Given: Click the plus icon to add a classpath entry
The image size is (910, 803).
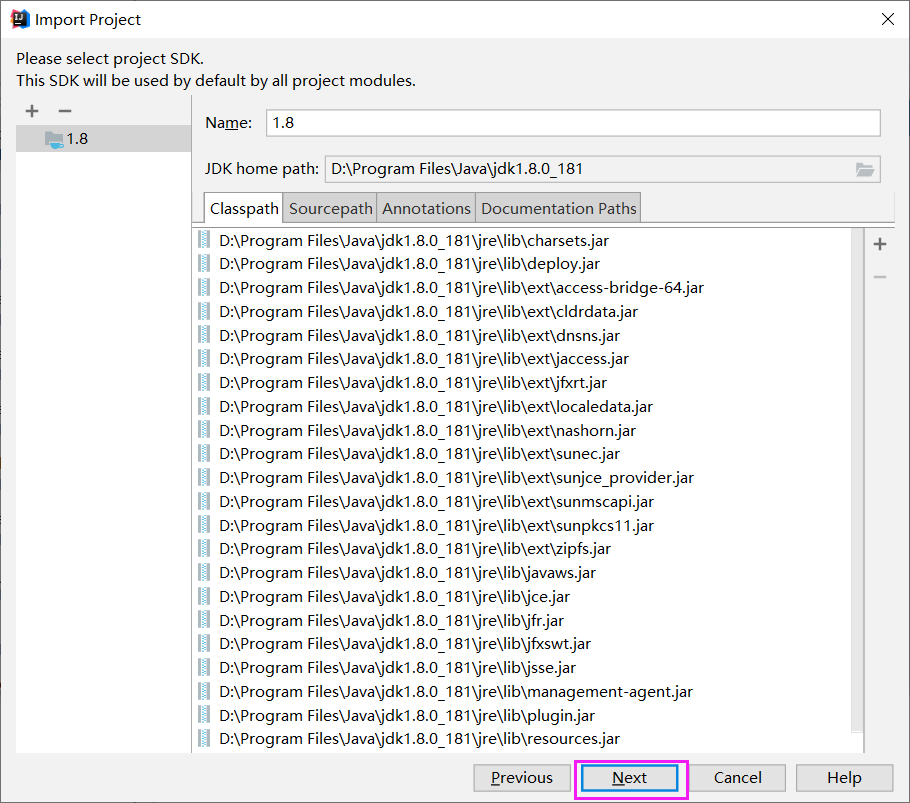Looking at the screenshot, I should (x=879, y=243).
